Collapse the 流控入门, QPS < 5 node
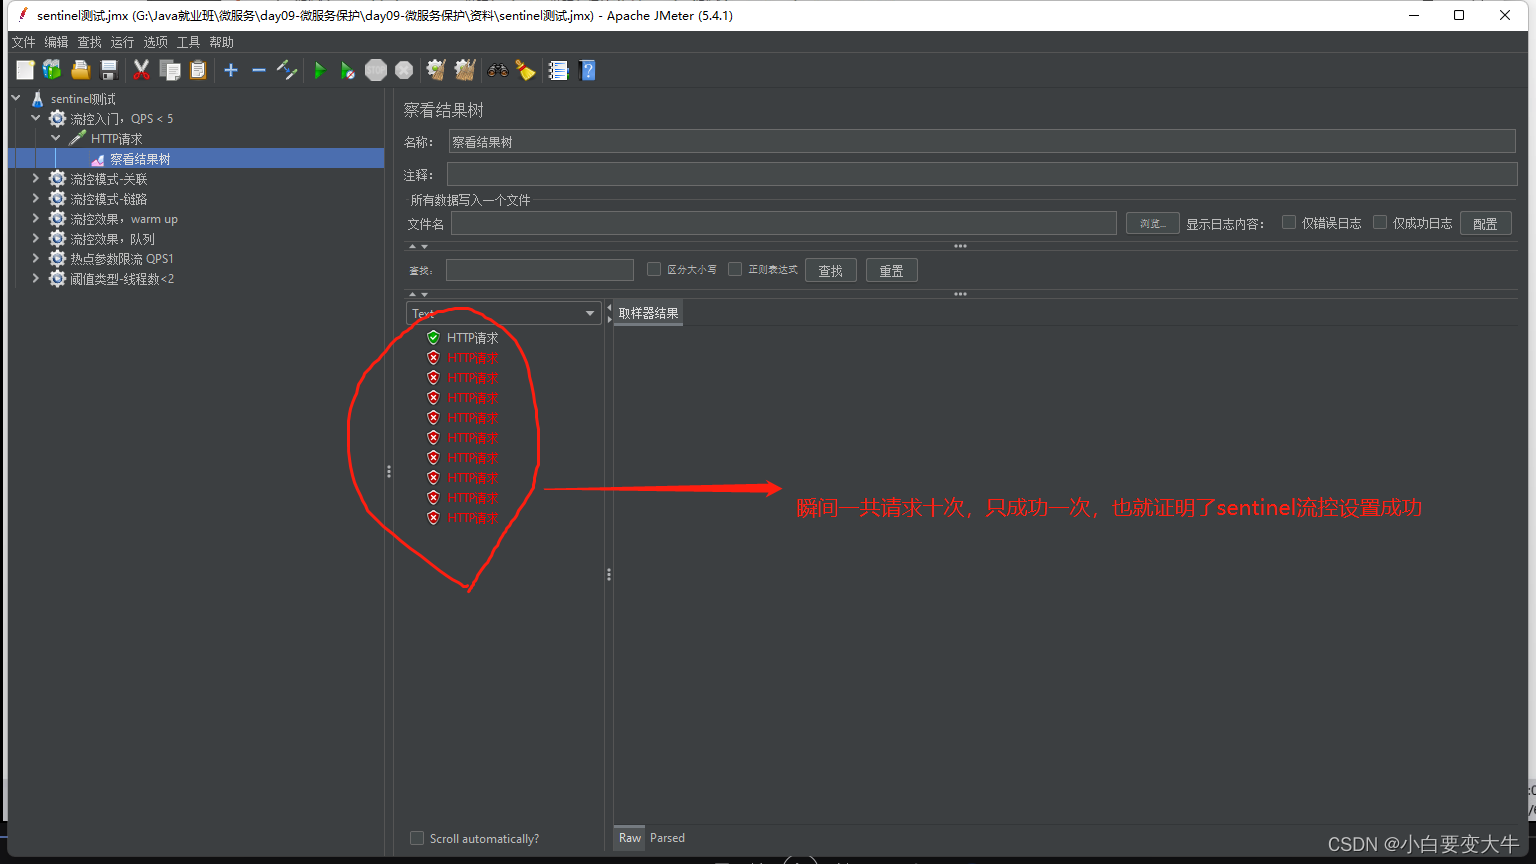This screenshot has height=864, width=1536. pos(36,118)
